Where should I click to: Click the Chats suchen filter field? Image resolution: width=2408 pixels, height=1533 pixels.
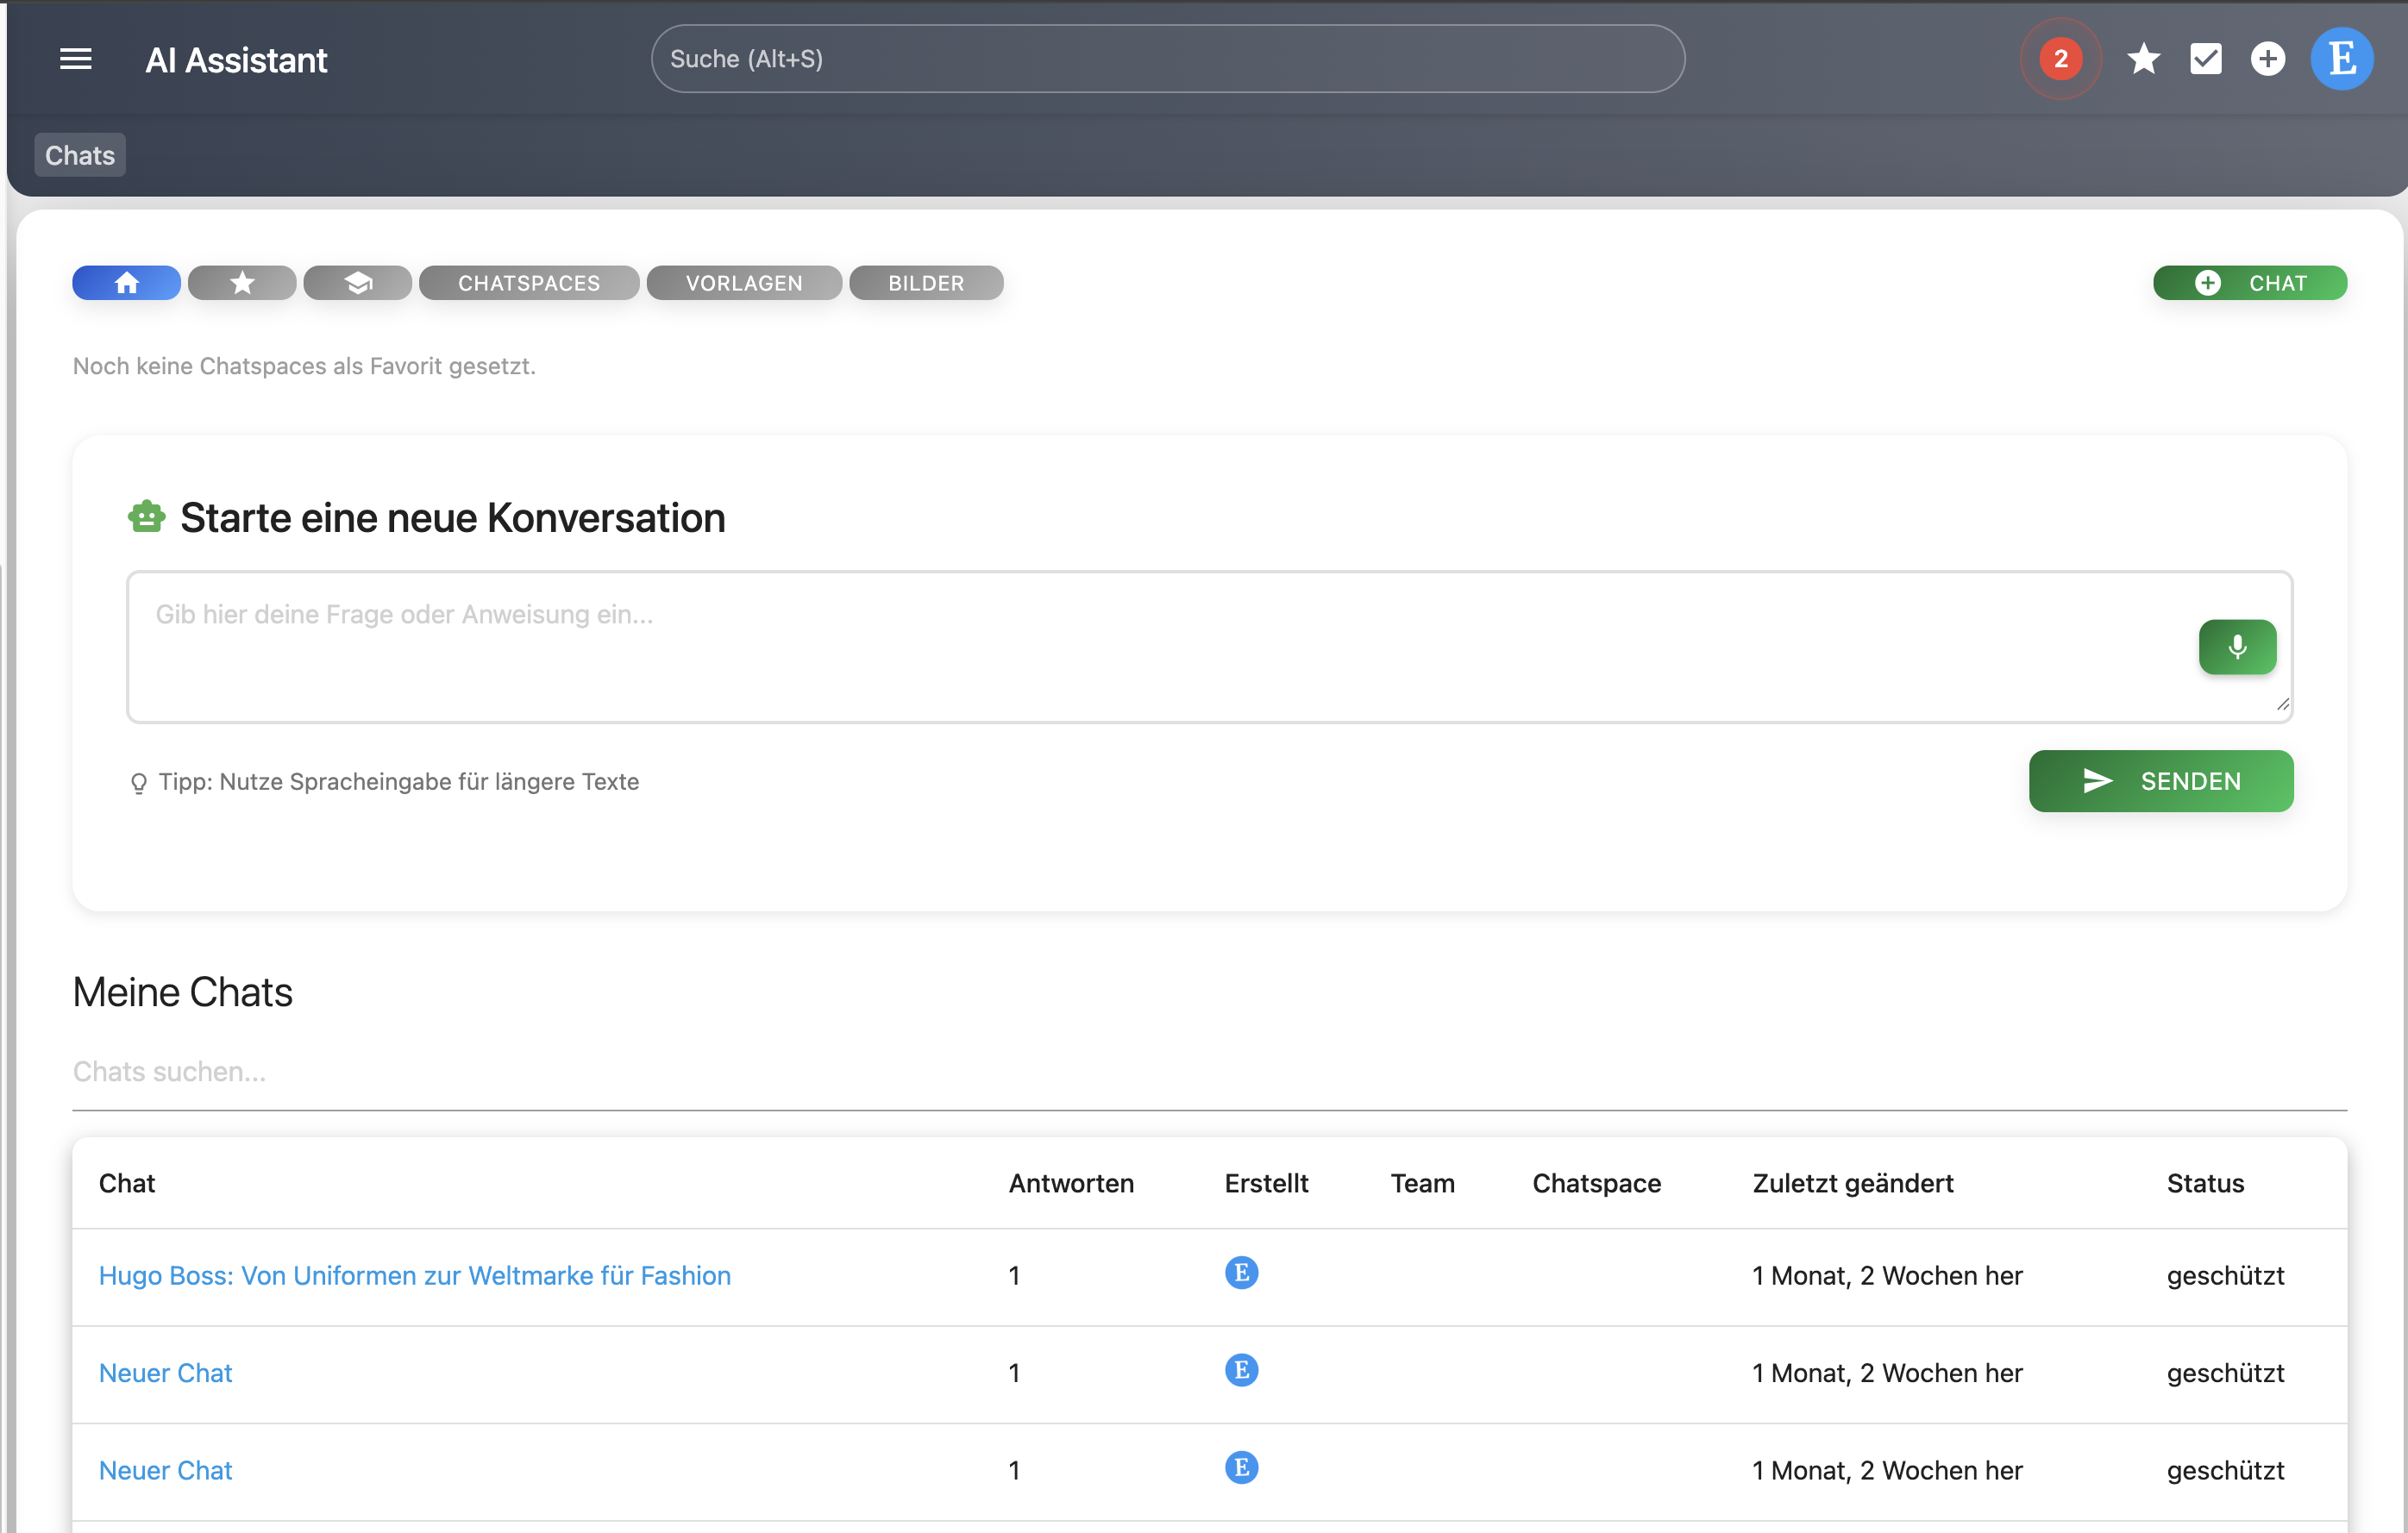[x=1208, y=1072]
